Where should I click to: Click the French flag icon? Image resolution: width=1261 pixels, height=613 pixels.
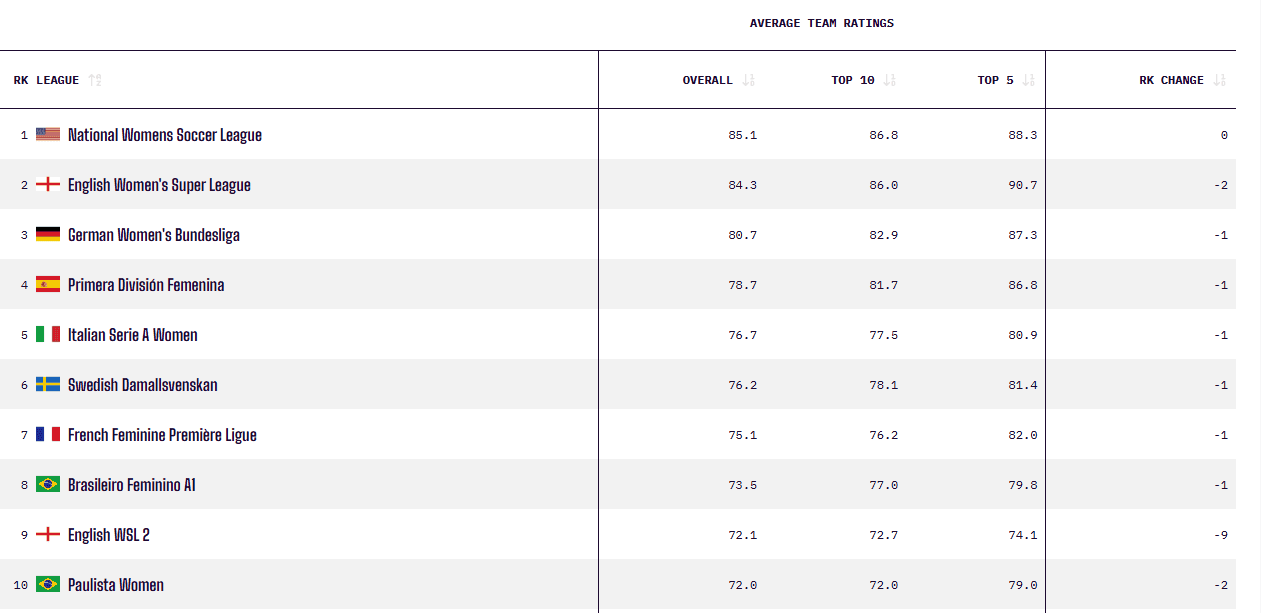tap(48, 434)
